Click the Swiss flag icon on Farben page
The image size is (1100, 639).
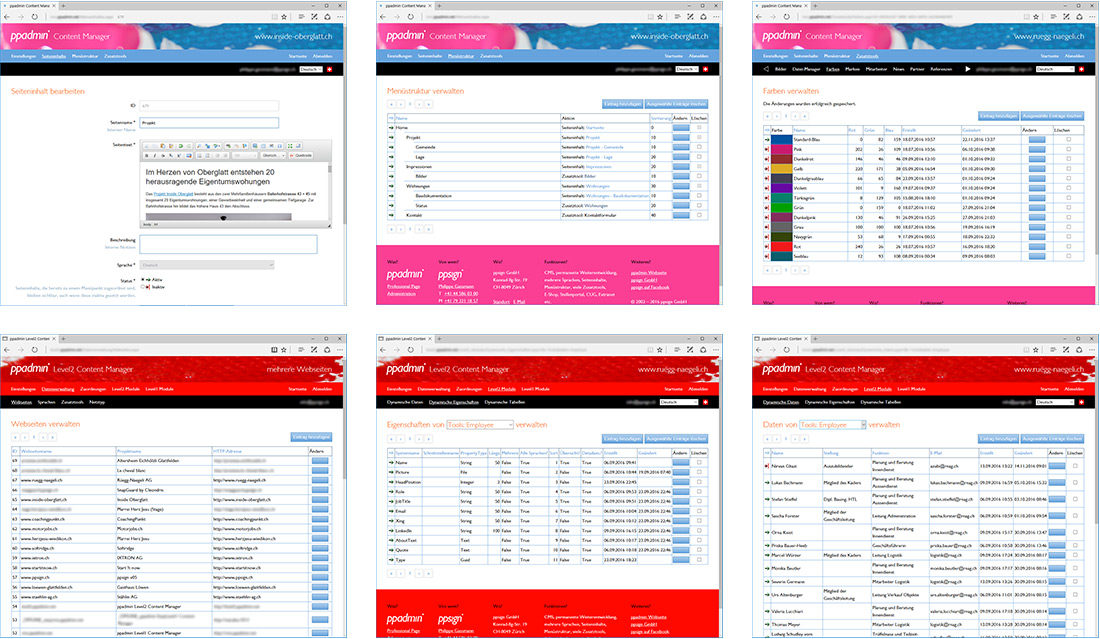pyautogui.click(x=1082, y=69)
